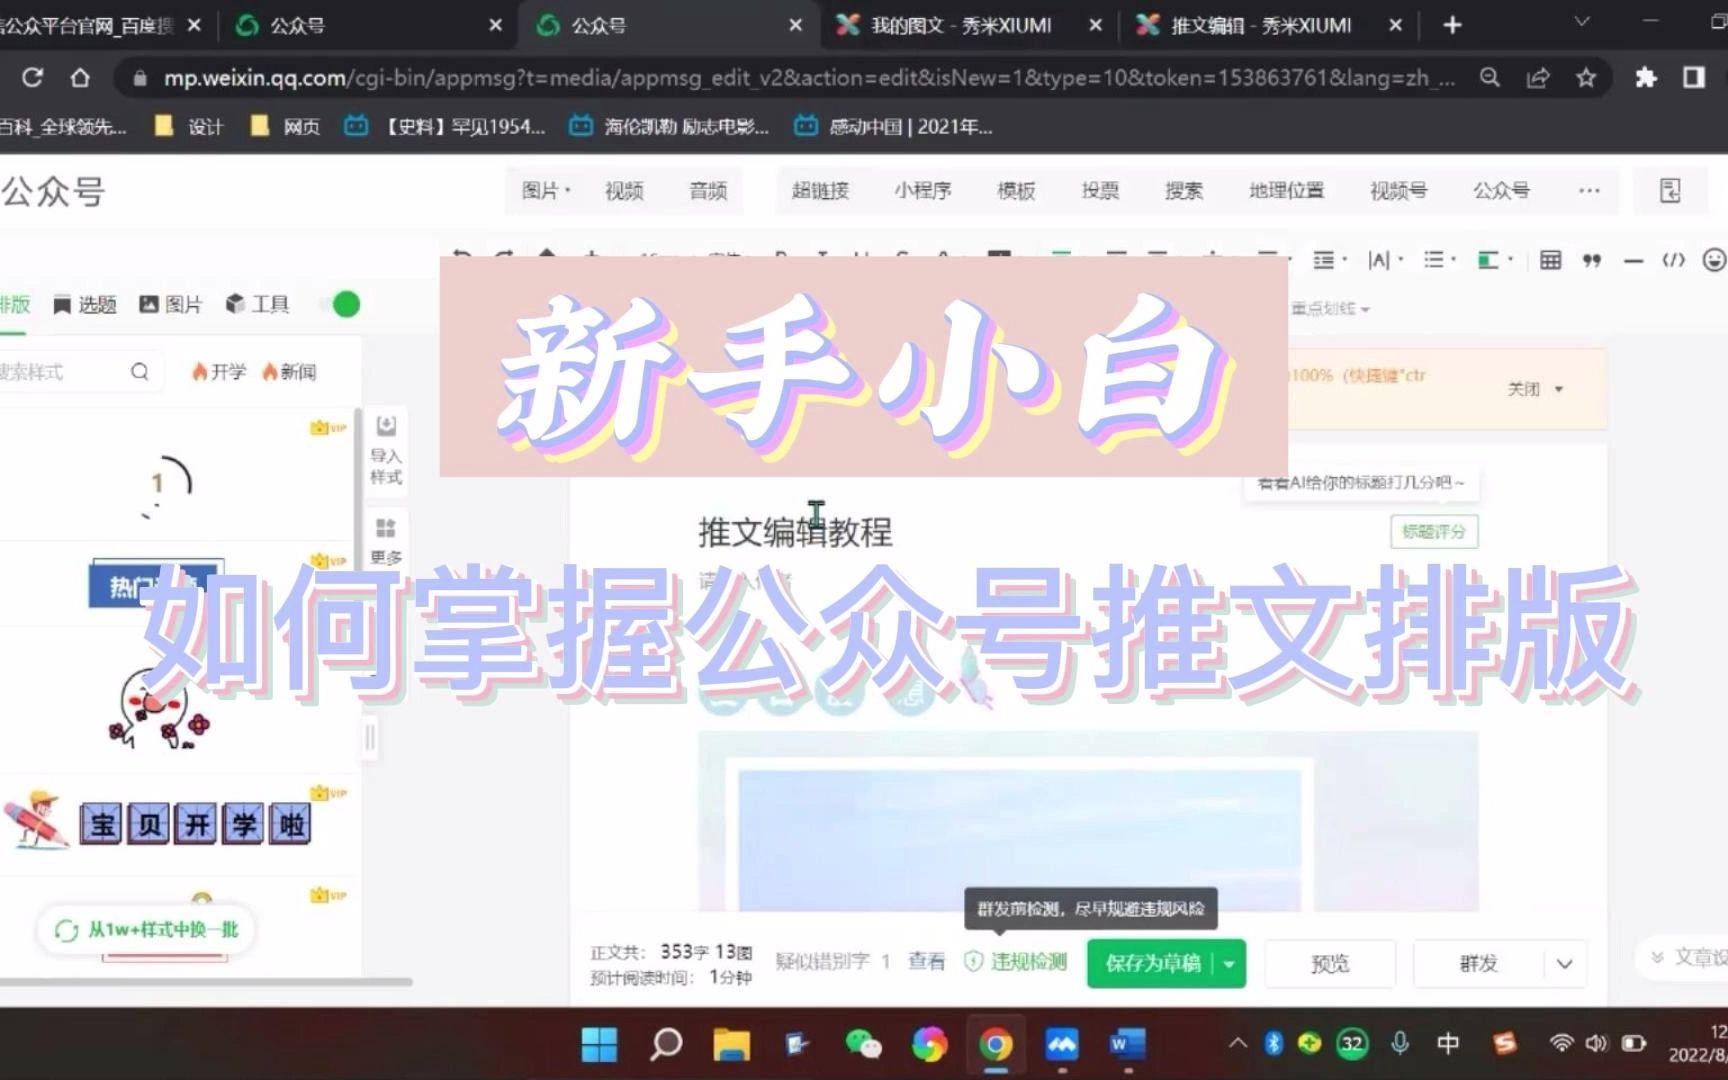Click the 标题评分 button
The width and height of the screenshot is (1728, 1080).
point(1434,532)
